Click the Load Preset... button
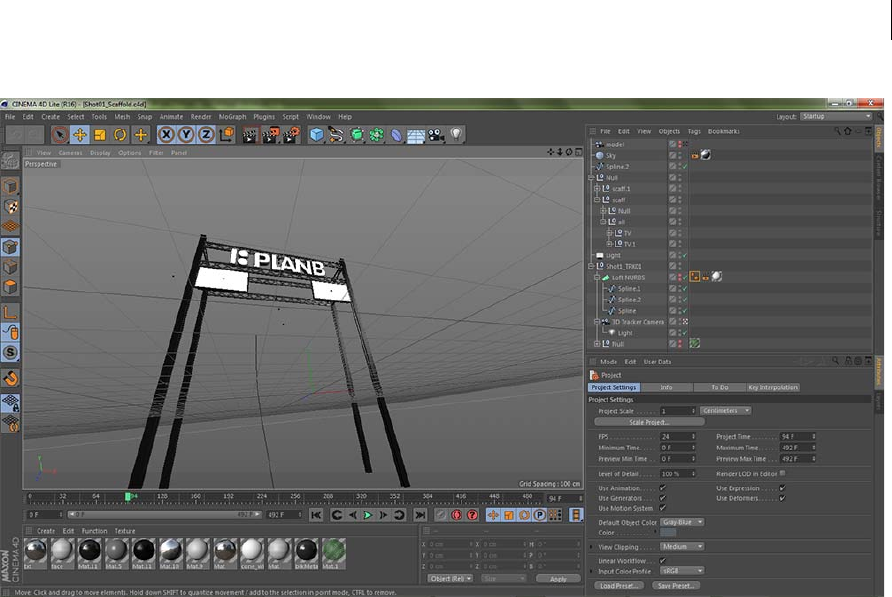Image resolution: width=892 pixels, height=597 pixels. (x=619, y=585)
